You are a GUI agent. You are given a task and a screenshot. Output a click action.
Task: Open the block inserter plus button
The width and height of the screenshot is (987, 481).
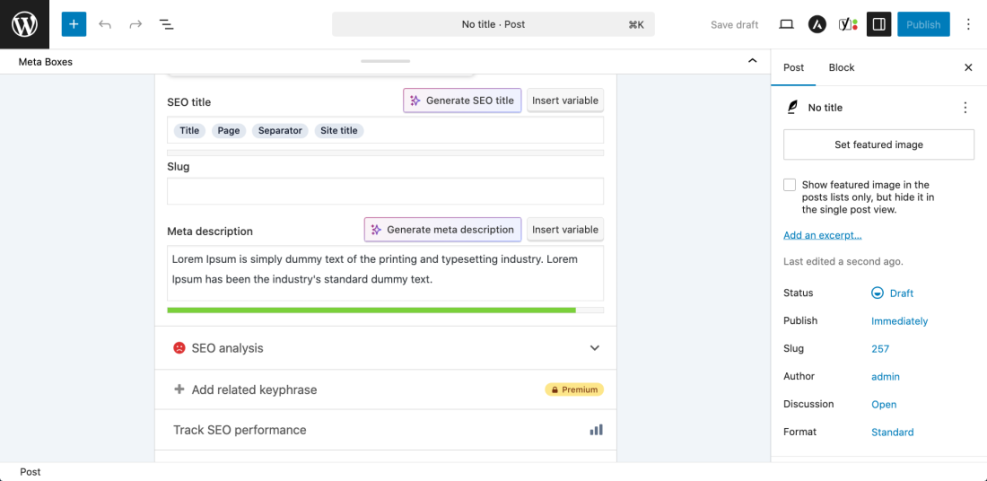[x=74, y=25]
